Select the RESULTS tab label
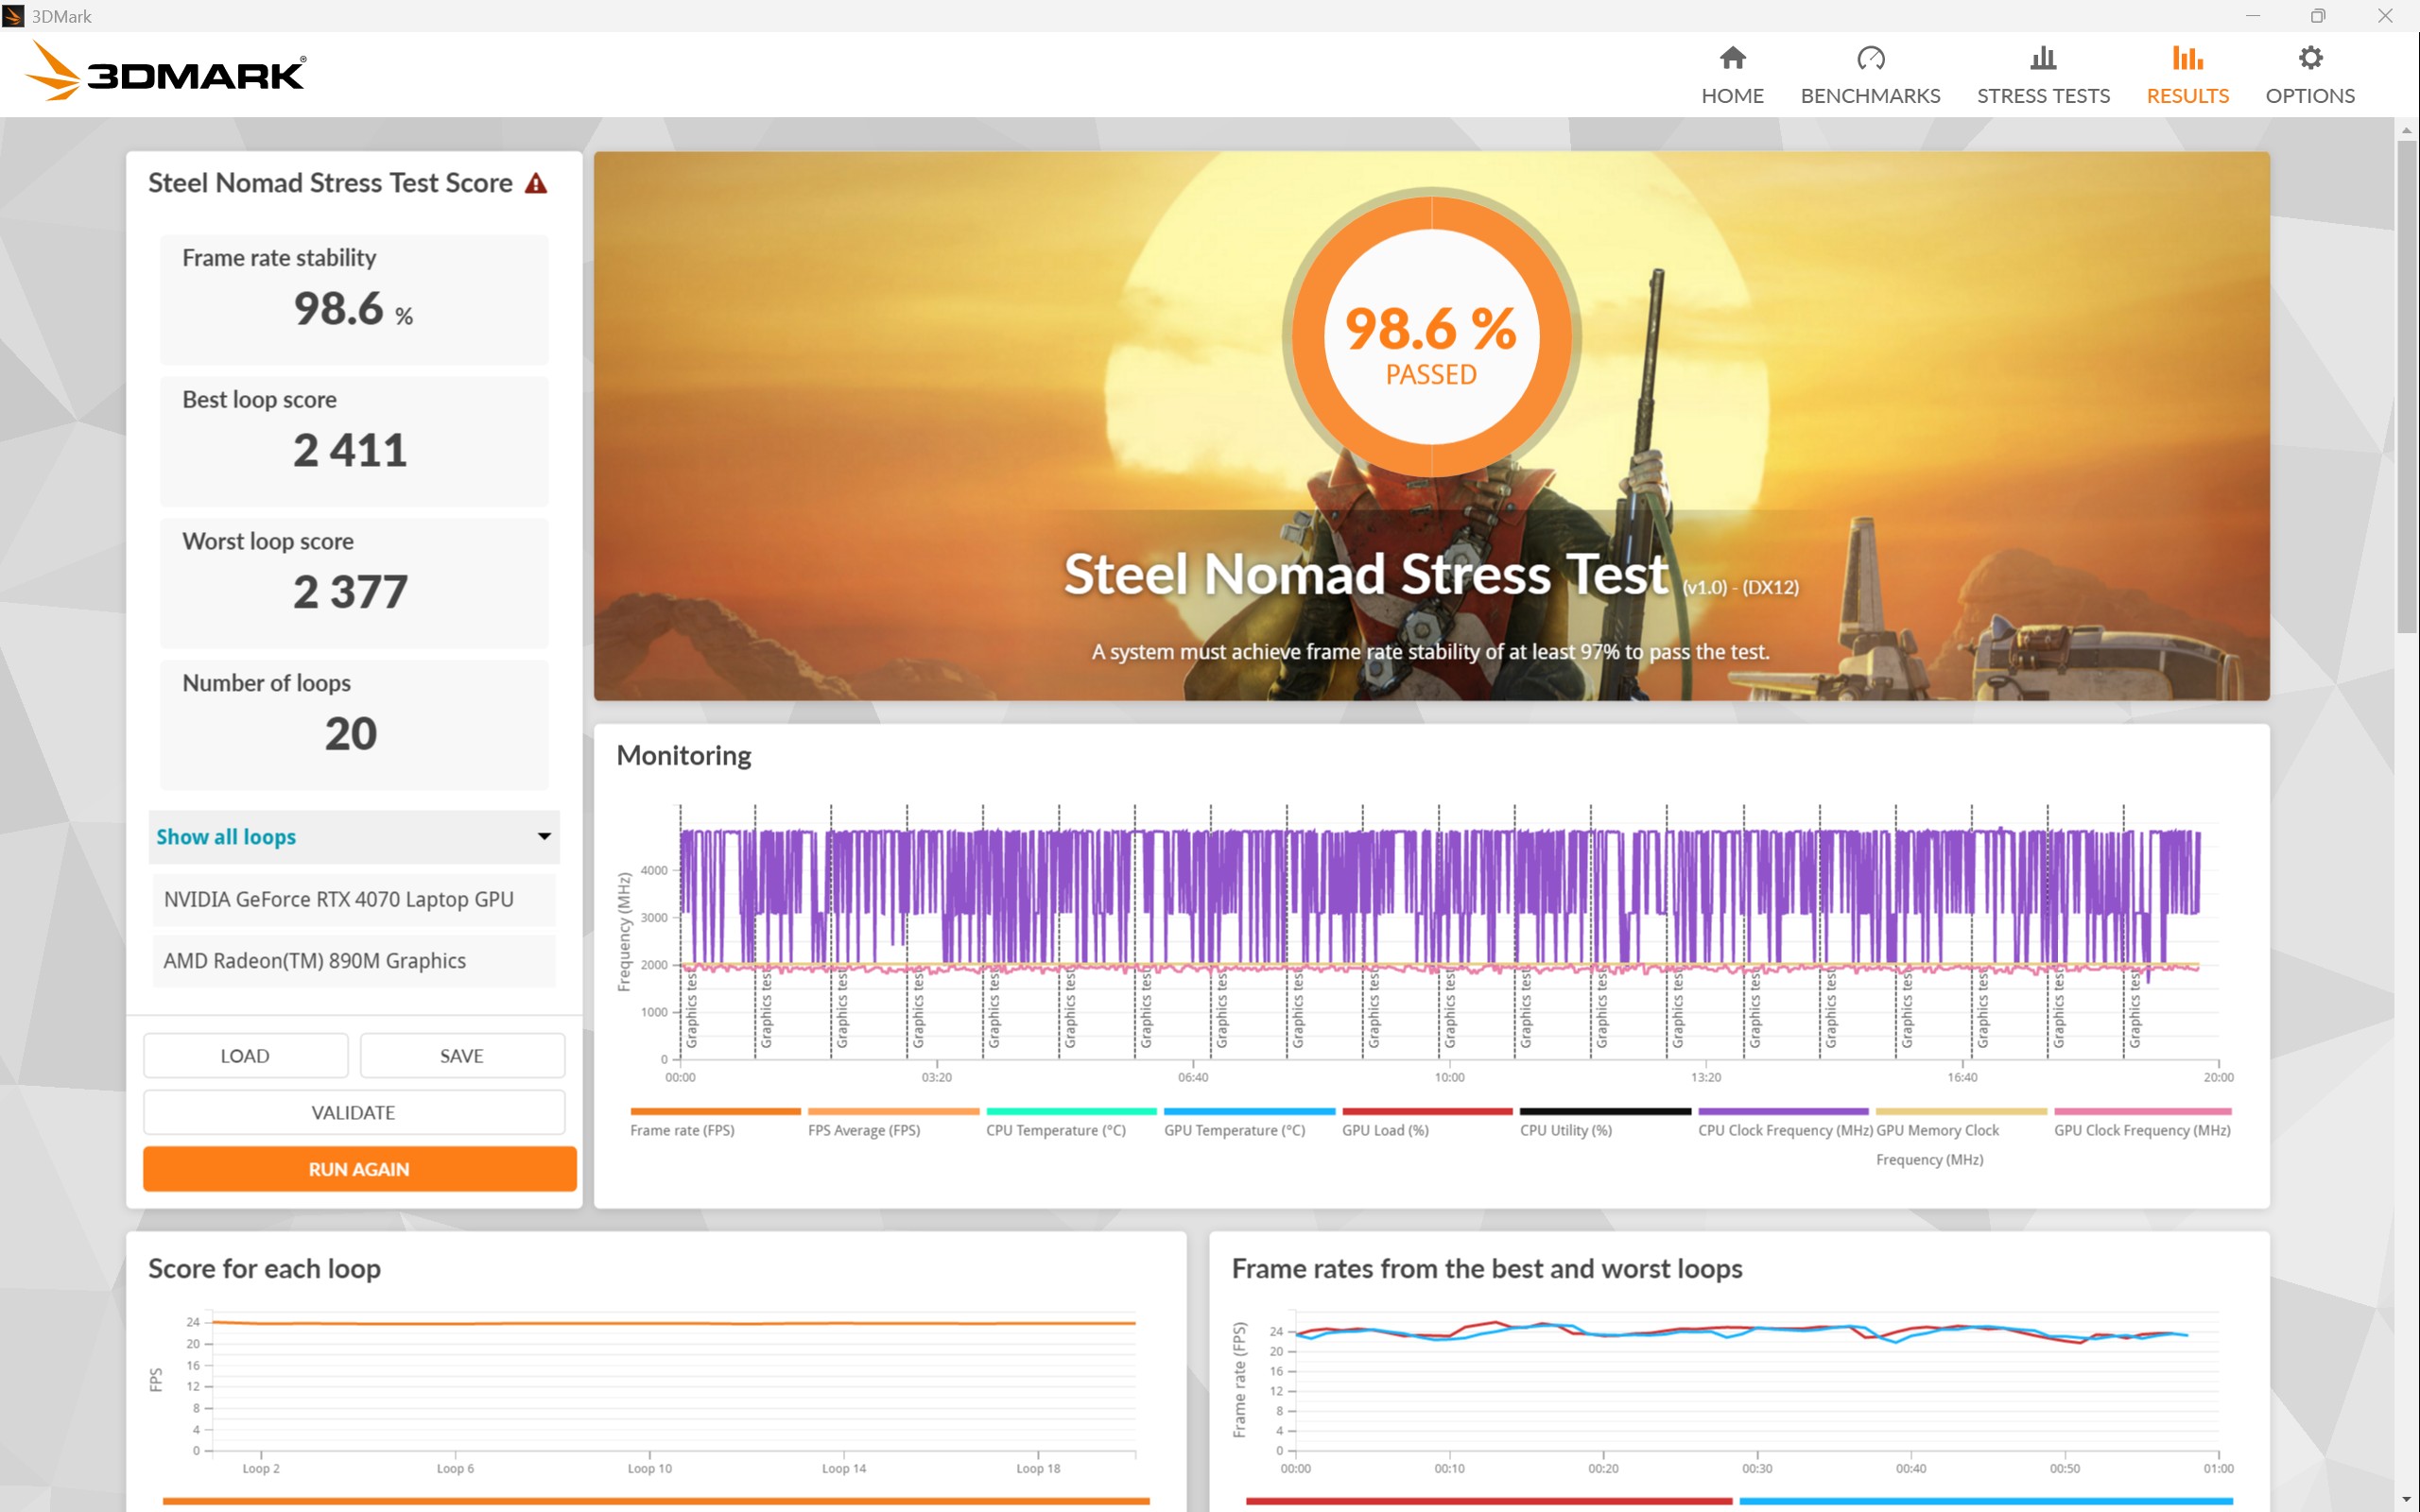Screen dimensions: 2420x1512 pyautogui.click(x=2187, y=96)
